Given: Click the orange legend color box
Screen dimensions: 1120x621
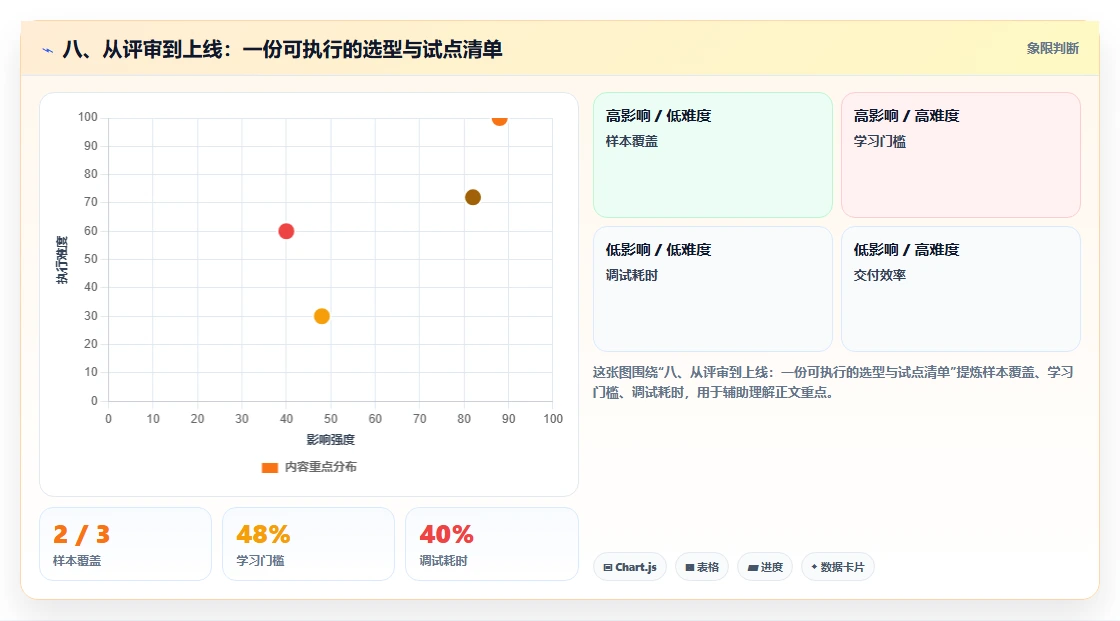Looking at the screenshot, I should [x=269, y=468].
